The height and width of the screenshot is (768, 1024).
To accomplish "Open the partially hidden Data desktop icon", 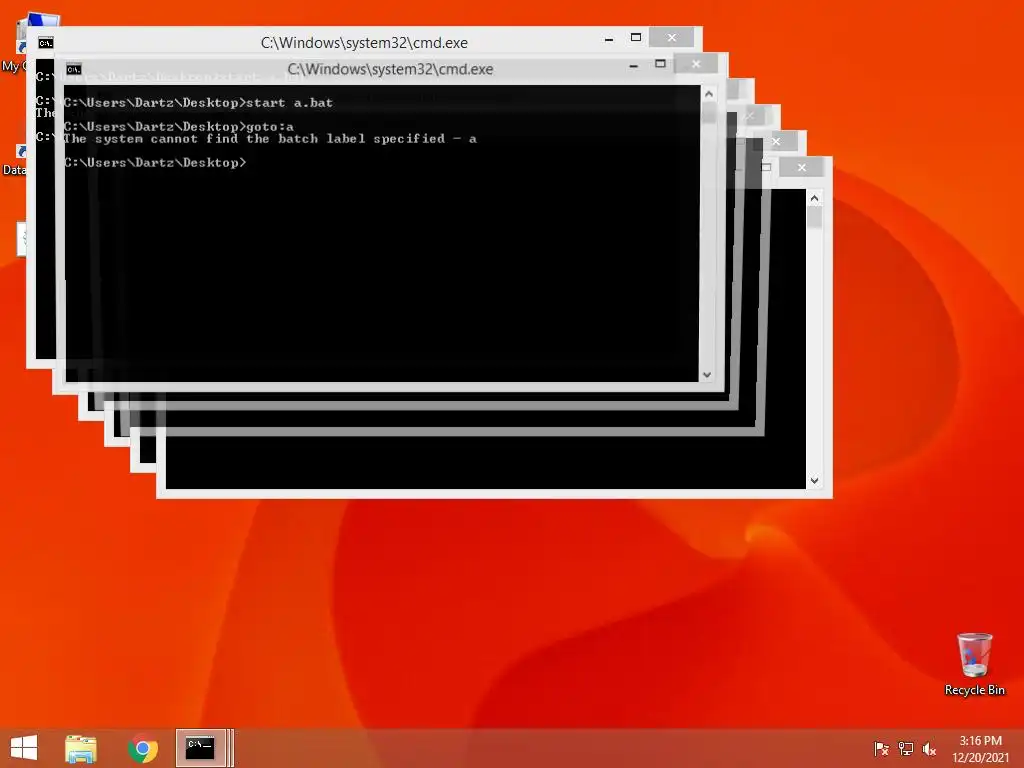I will pos(14,160).
